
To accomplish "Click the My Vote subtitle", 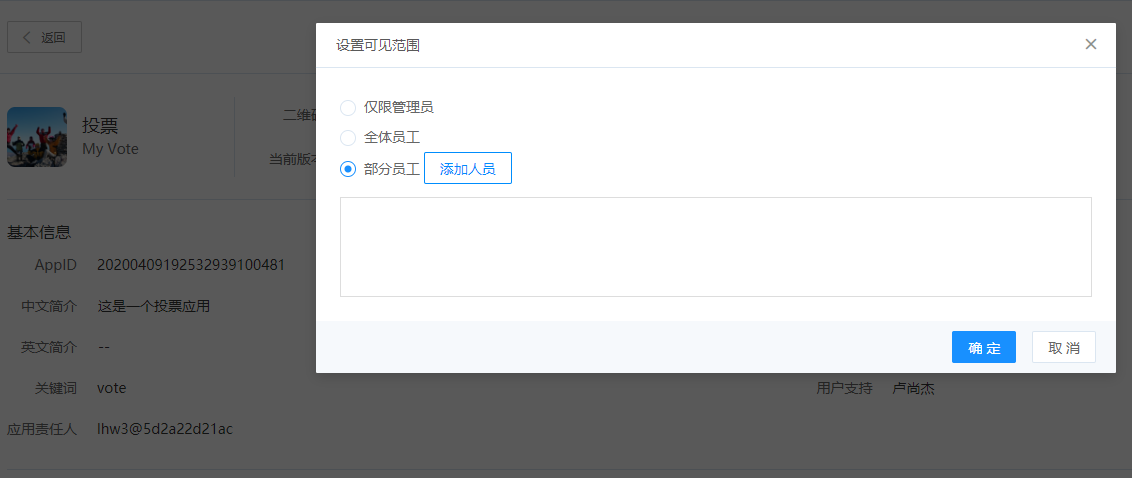I will point(110,149).
